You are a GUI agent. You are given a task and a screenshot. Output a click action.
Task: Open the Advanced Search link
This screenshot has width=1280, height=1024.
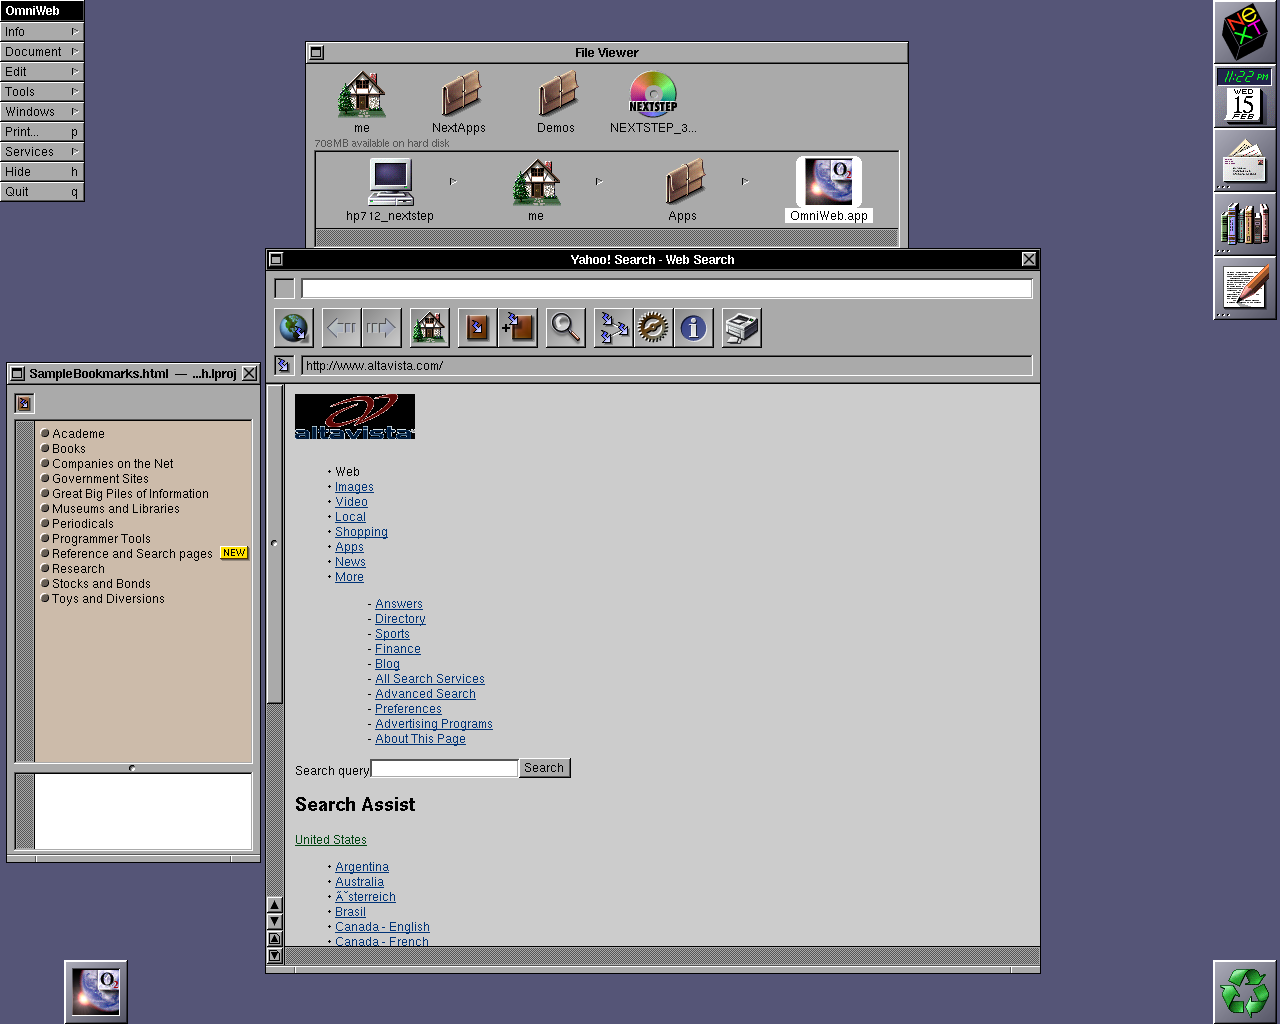pos(425,694)
